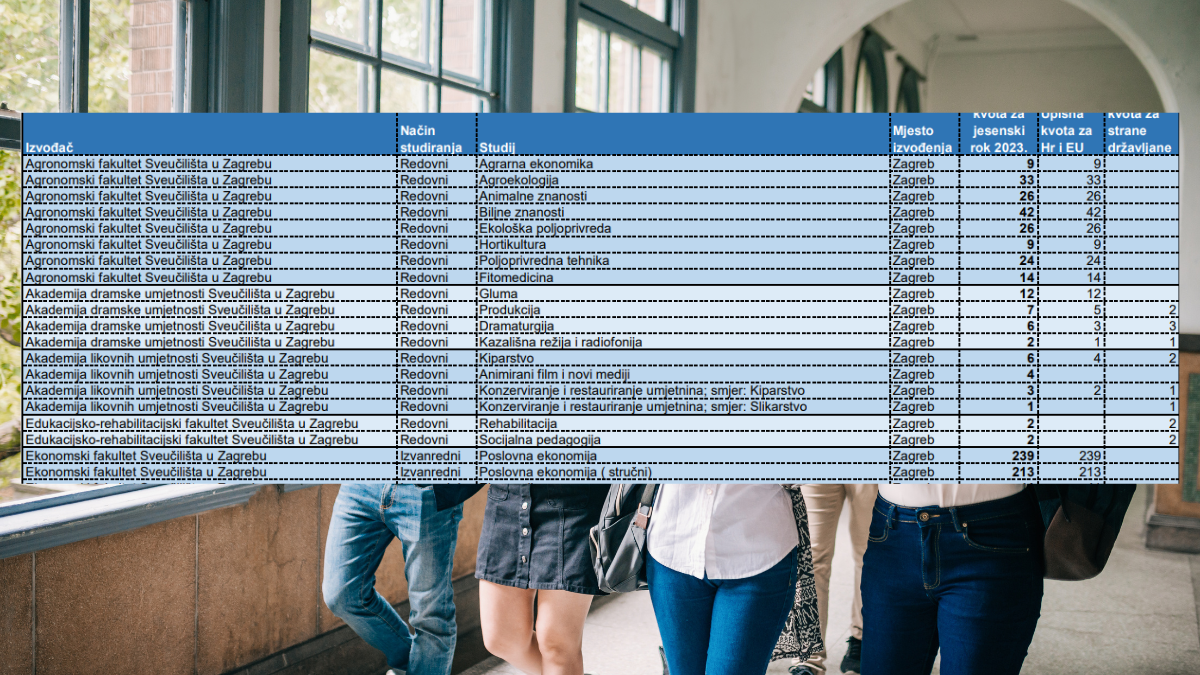Image resolution: width=1200 pixels, height=675 pixels.
Task: Select Izvanredni in the Poslovna ekonomija (stručni) row
Action: [x=437, y=472]
